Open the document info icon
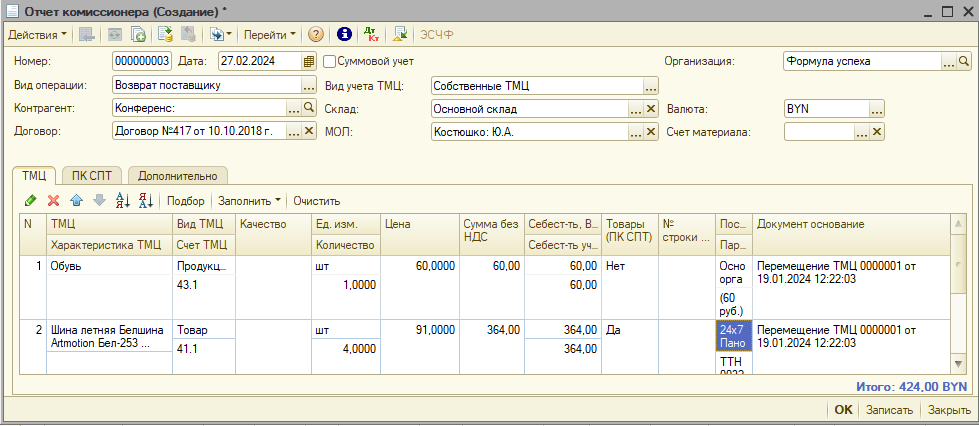Screen dimensions: 979x426 tap(344, 34)
